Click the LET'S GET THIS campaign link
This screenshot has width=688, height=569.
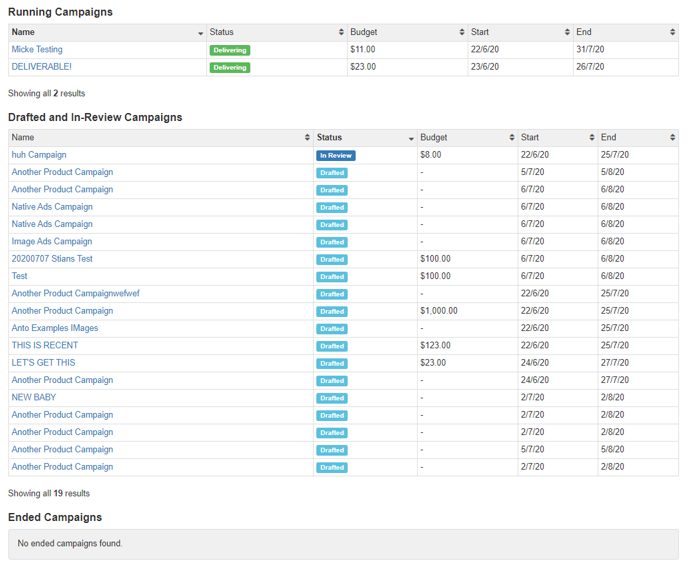[43, 363]
